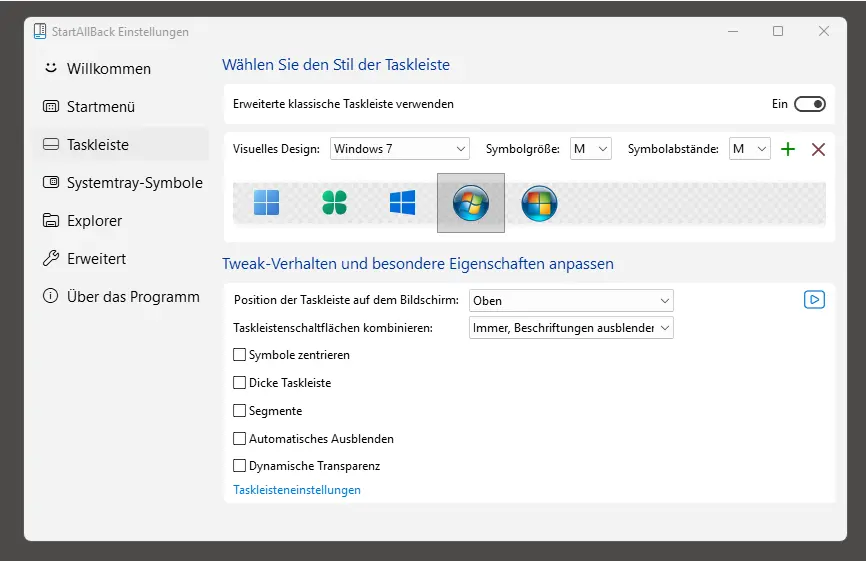The height and width of the screenshot is (561, 866).
Task: Go to Über das Programm page
Action: (x=132, y=297)
